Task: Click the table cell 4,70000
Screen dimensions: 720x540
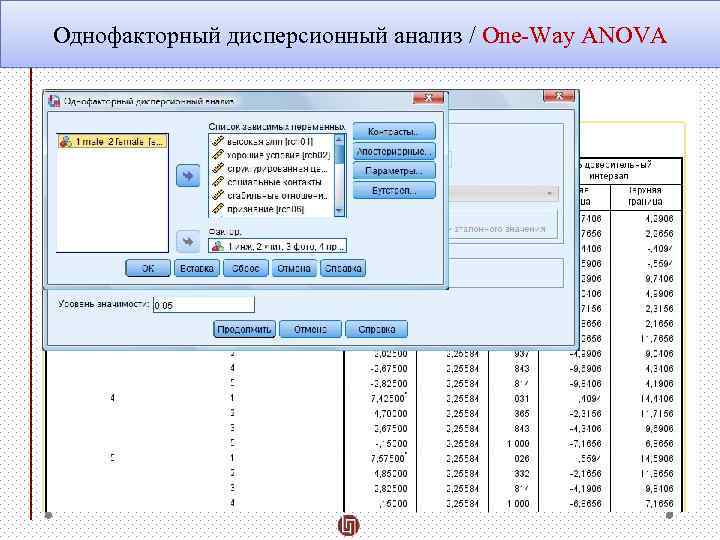Action: (x=390, y=413)
